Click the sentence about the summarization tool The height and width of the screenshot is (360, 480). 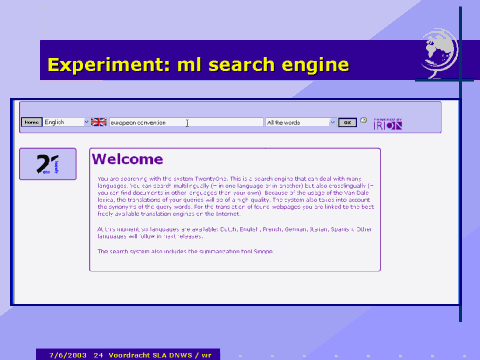(x=185, y=251)
